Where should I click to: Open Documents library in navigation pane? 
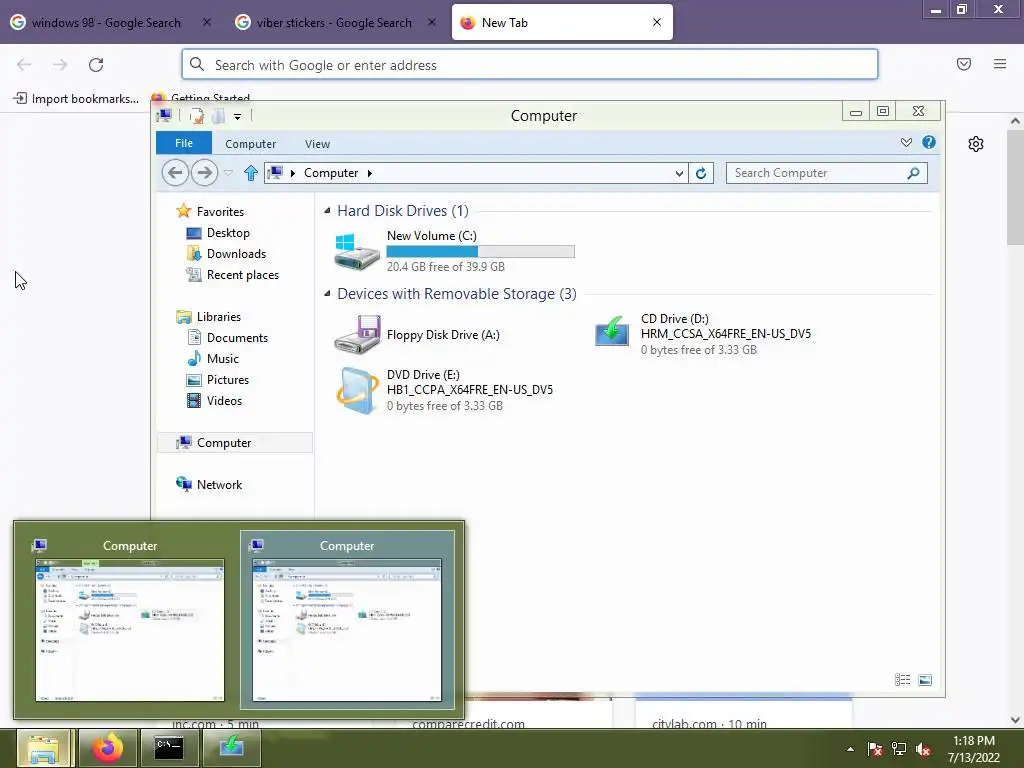click(237, 338)
